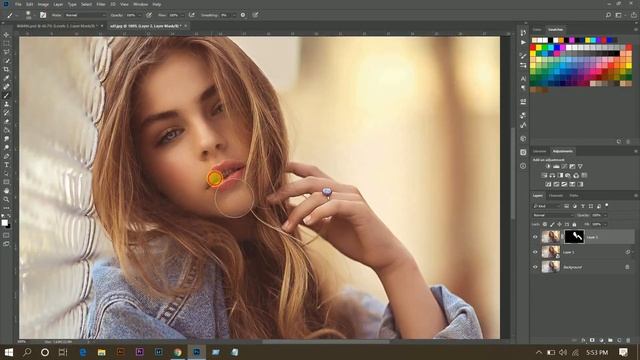Open the Image menu
The height and width of the screenshot is (360, 640).
click(x=43, y=4)
